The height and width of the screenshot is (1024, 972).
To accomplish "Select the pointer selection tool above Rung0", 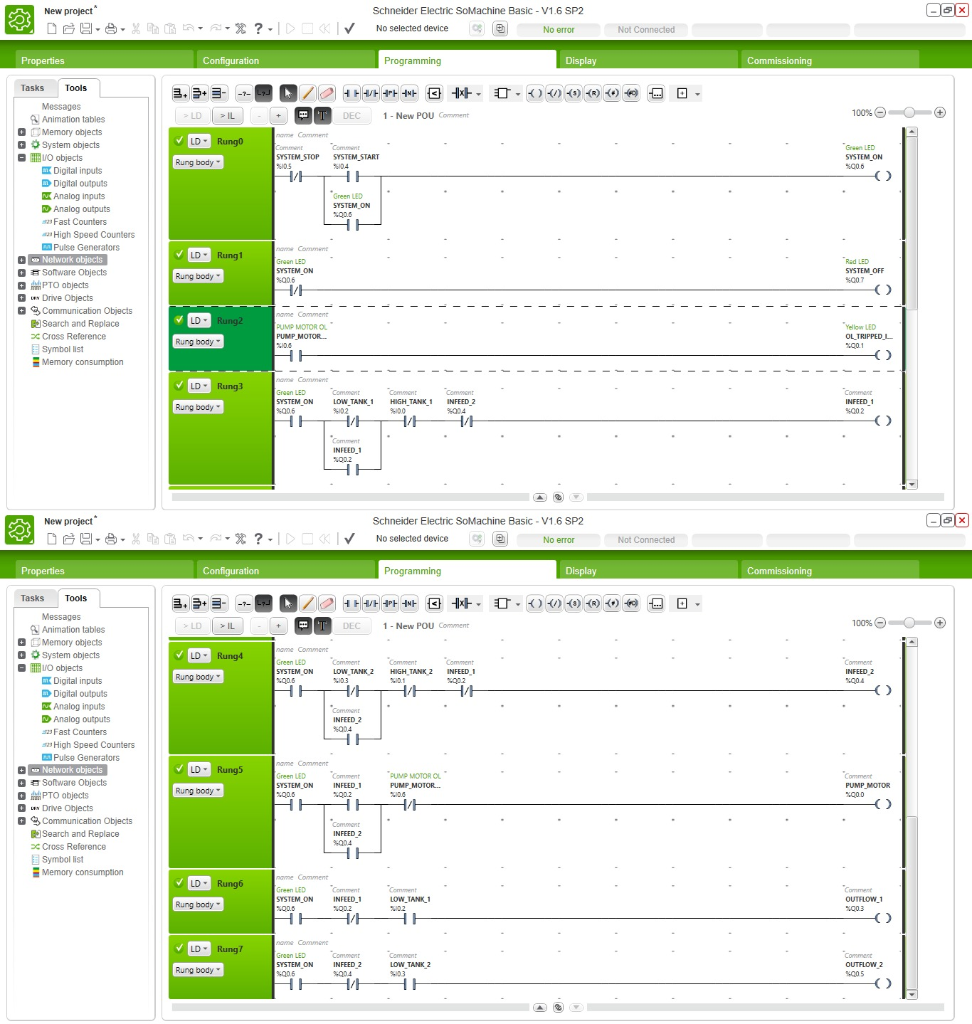I will pyautogui.click(x=289, y=93).
